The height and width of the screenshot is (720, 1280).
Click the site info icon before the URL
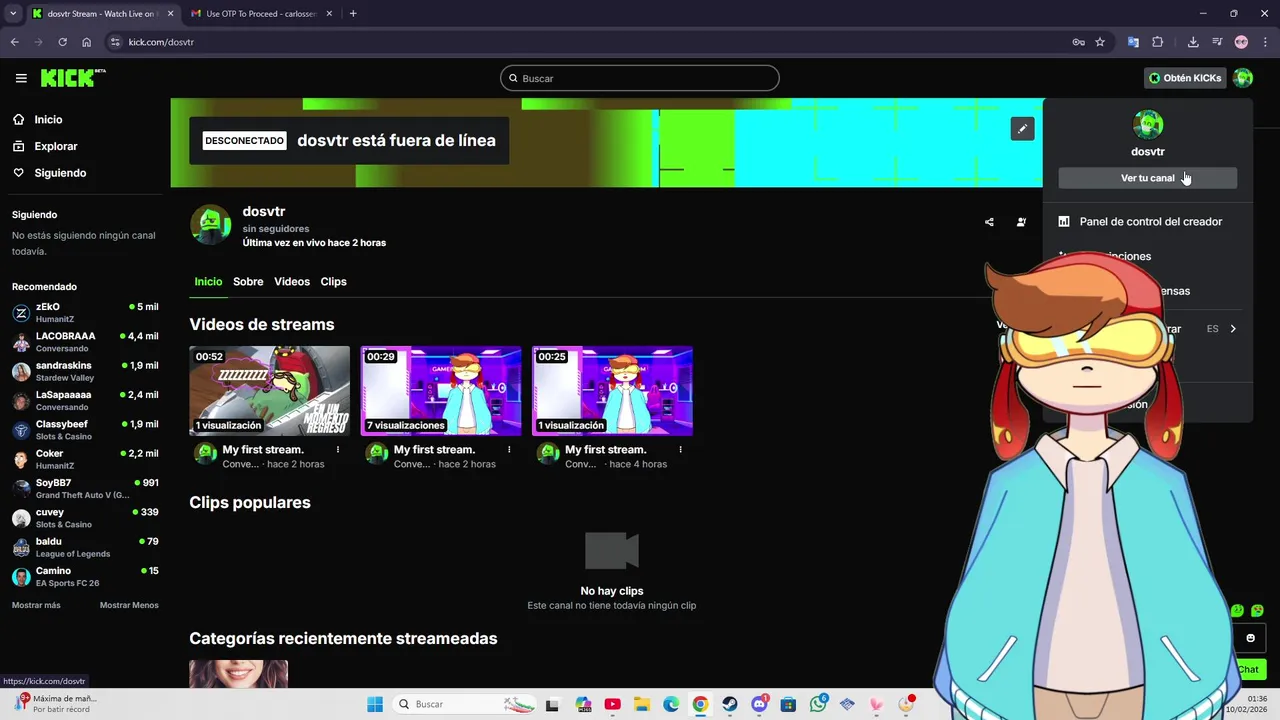click(115, 42)
